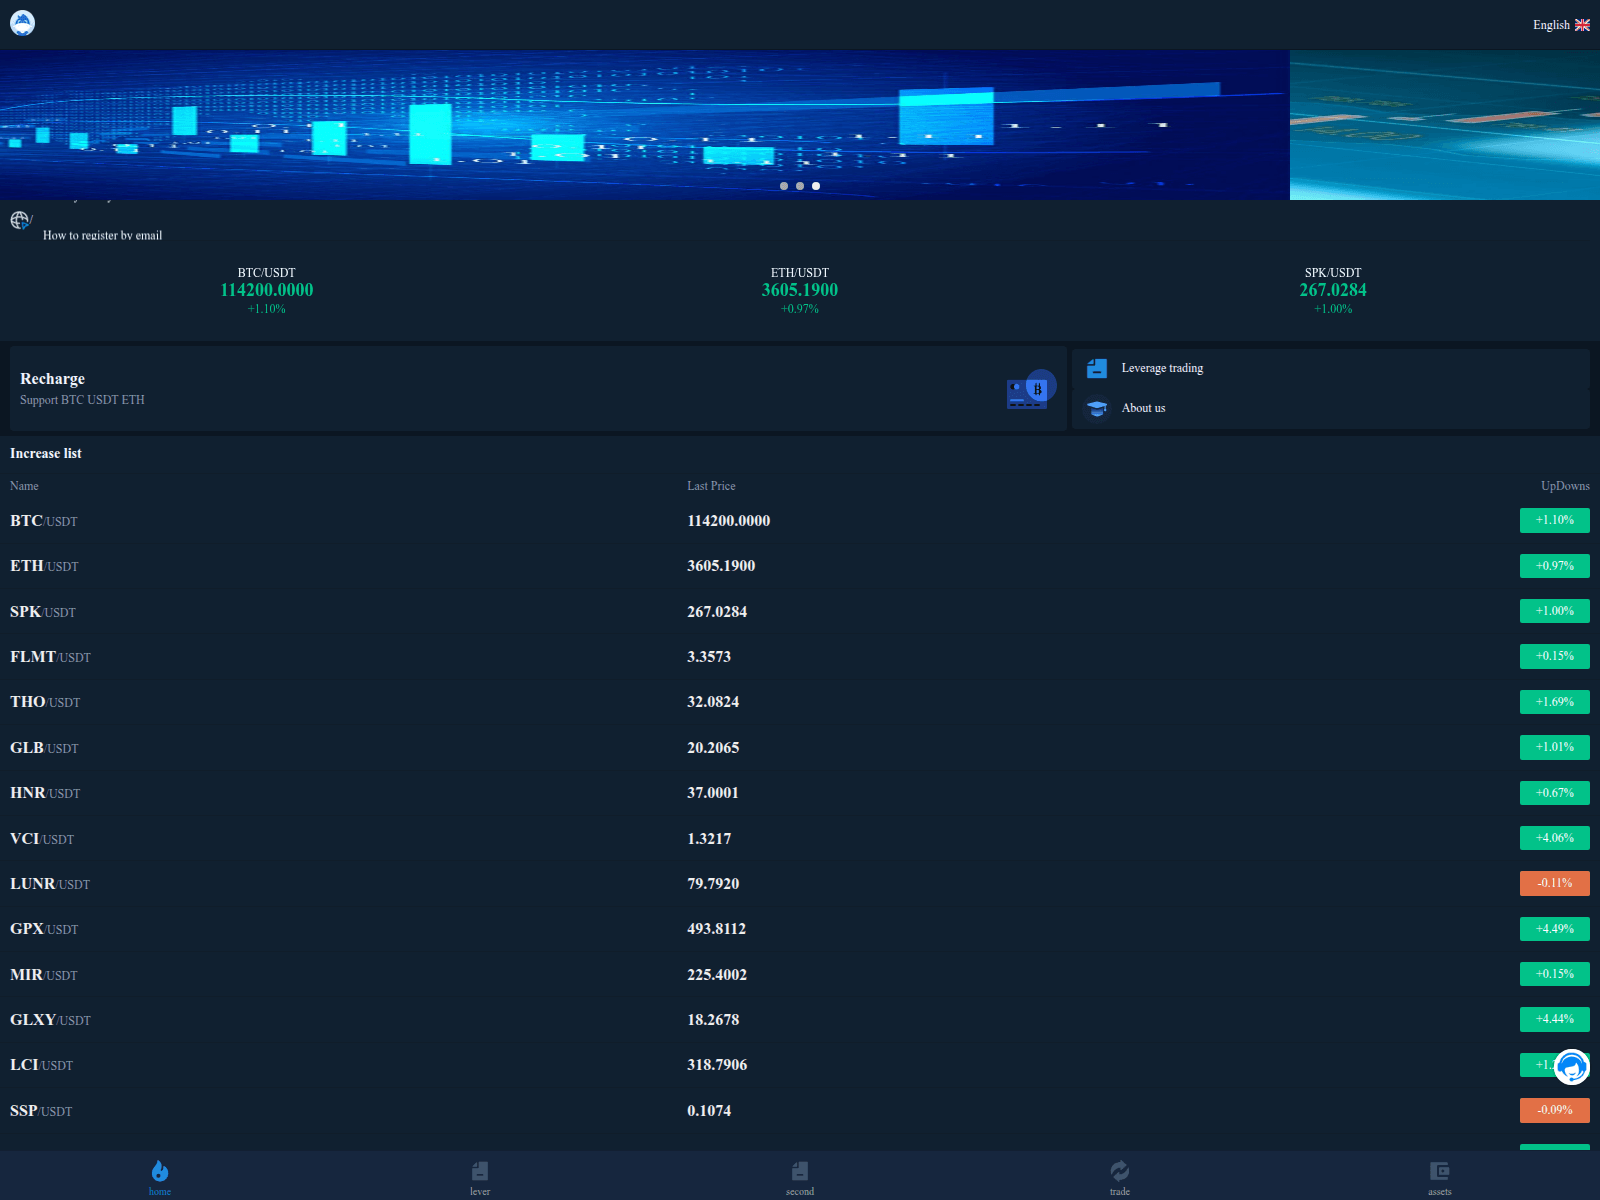Switch to the assets tab

(x=1440, y=1178)
